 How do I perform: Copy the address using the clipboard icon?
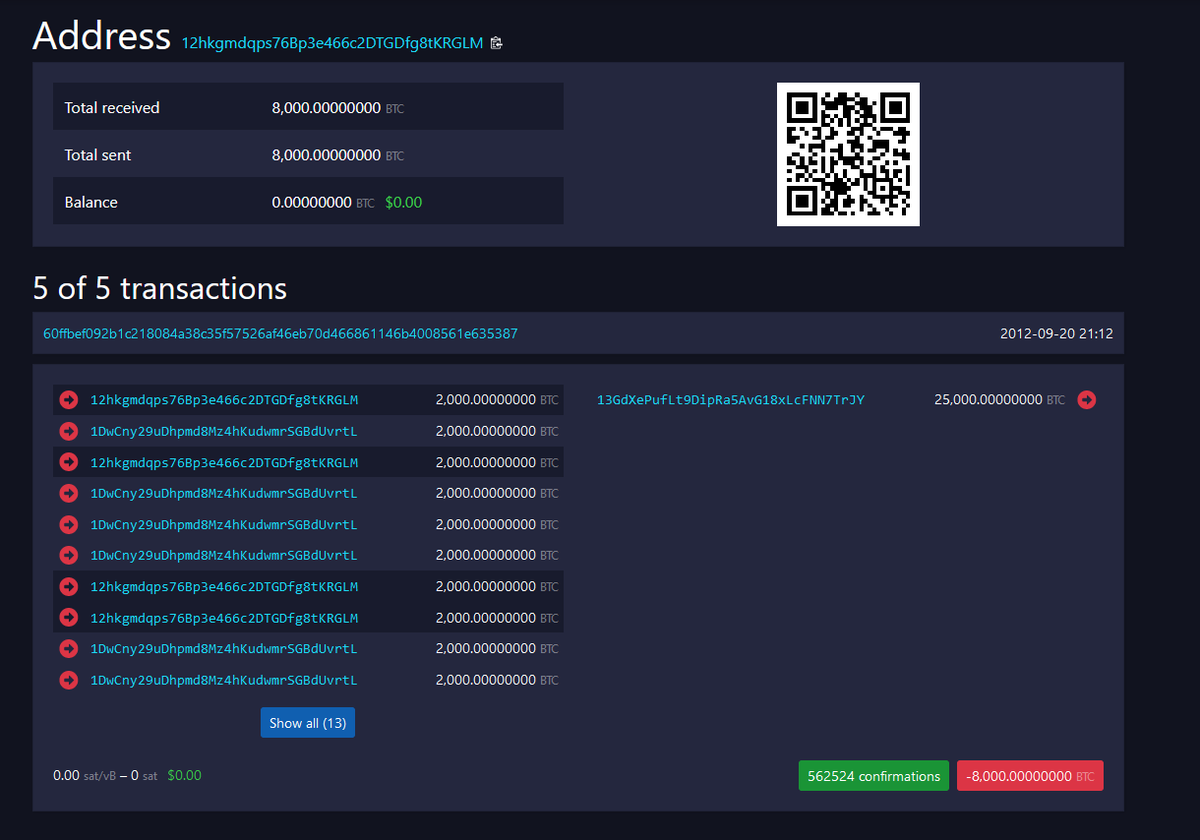pos(496,43)
